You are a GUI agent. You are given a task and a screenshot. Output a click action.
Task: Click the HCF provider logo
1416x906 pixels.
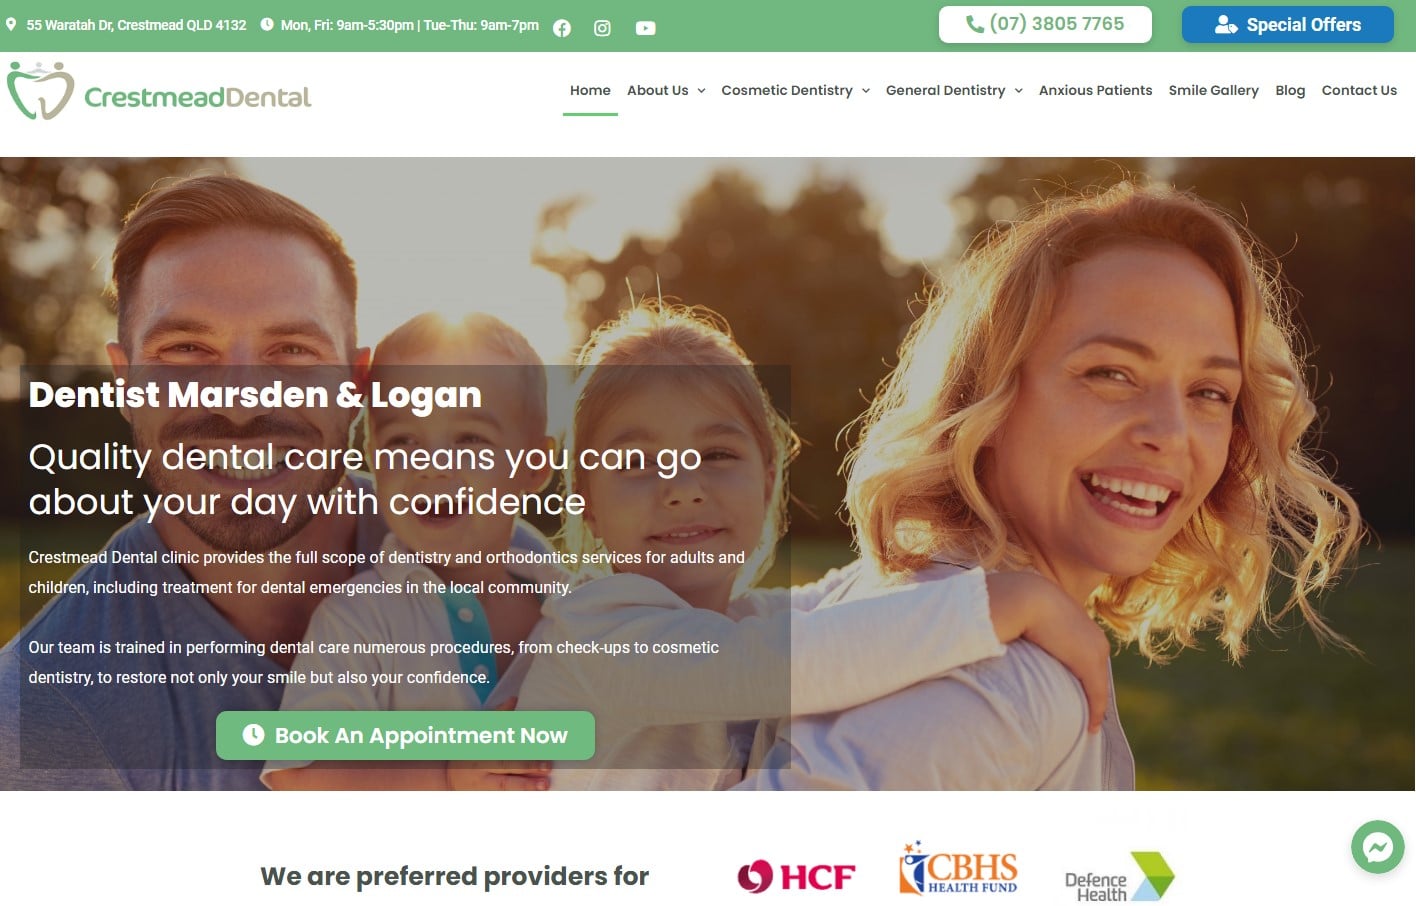point(796,877)
